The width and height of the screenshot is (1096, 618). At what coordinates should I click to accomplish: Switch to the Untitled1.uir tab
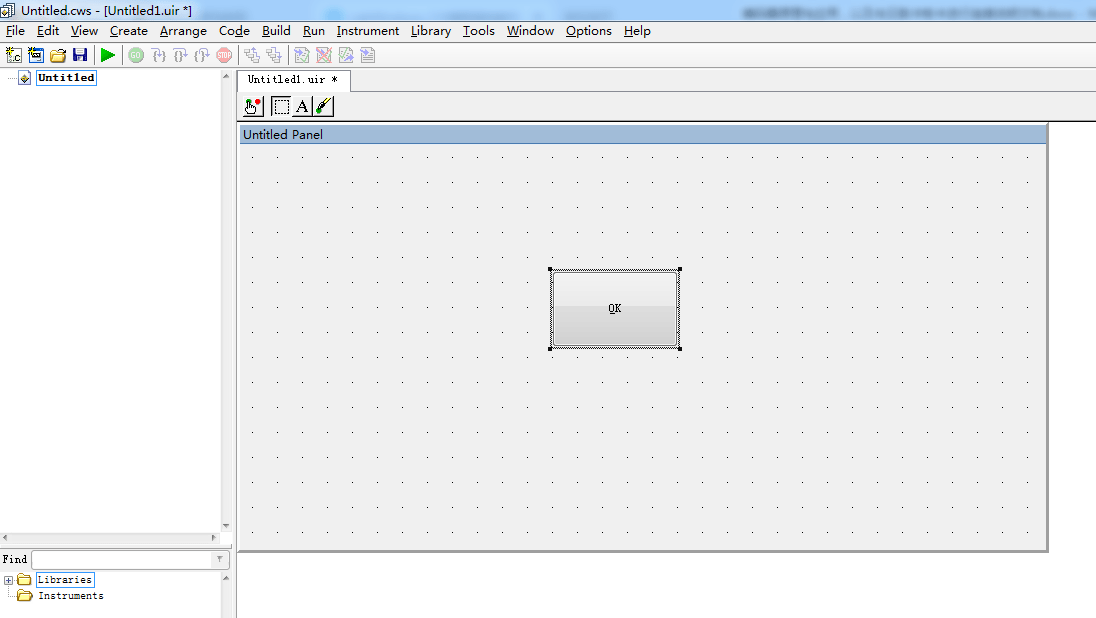pos(292,80)
